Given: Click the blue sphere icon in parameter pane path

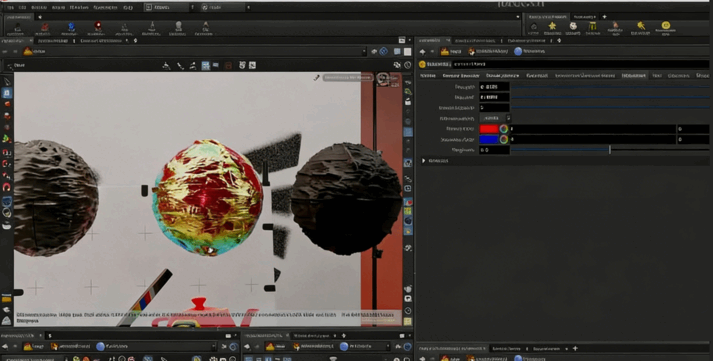Looking at the screenshot, I should click(517, 51).
